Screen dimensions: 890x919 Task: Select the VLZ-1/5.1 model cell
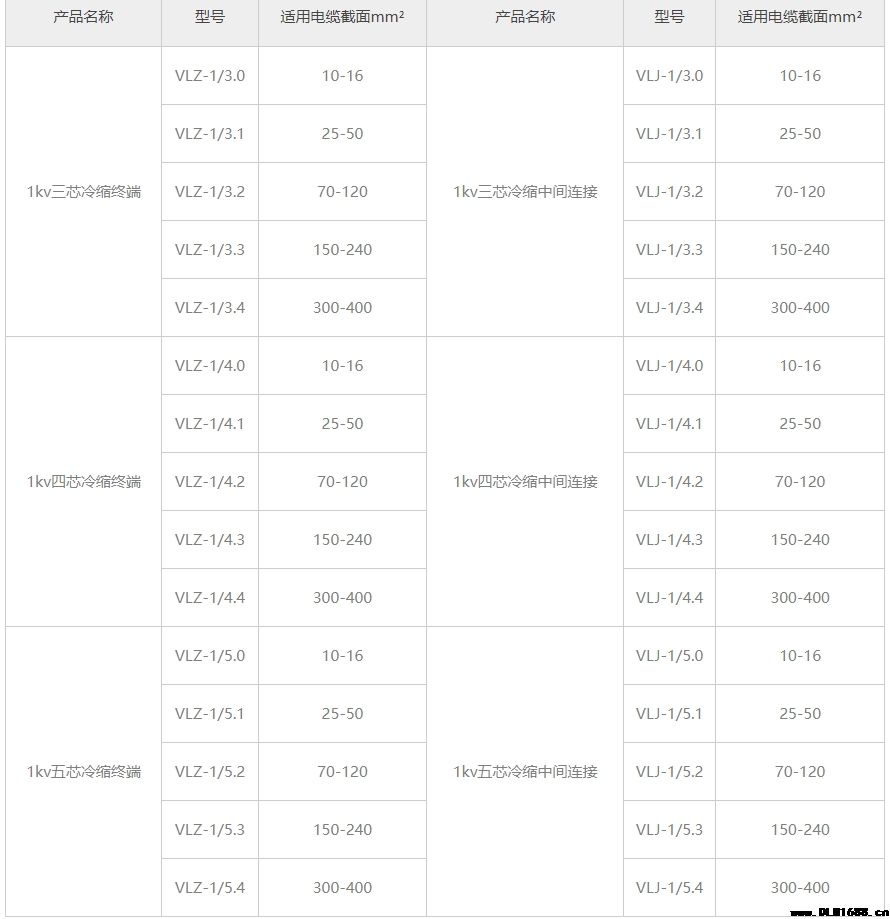(x=210, y=714)
